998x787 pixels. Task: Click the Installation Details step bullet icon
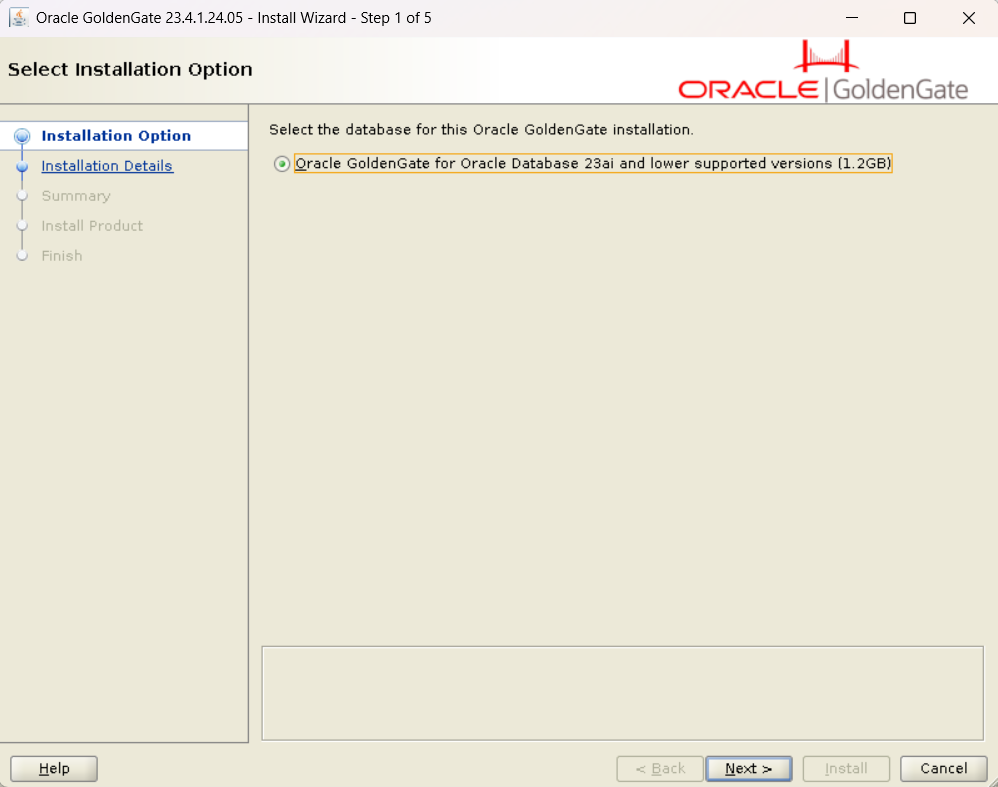(22, 167)
